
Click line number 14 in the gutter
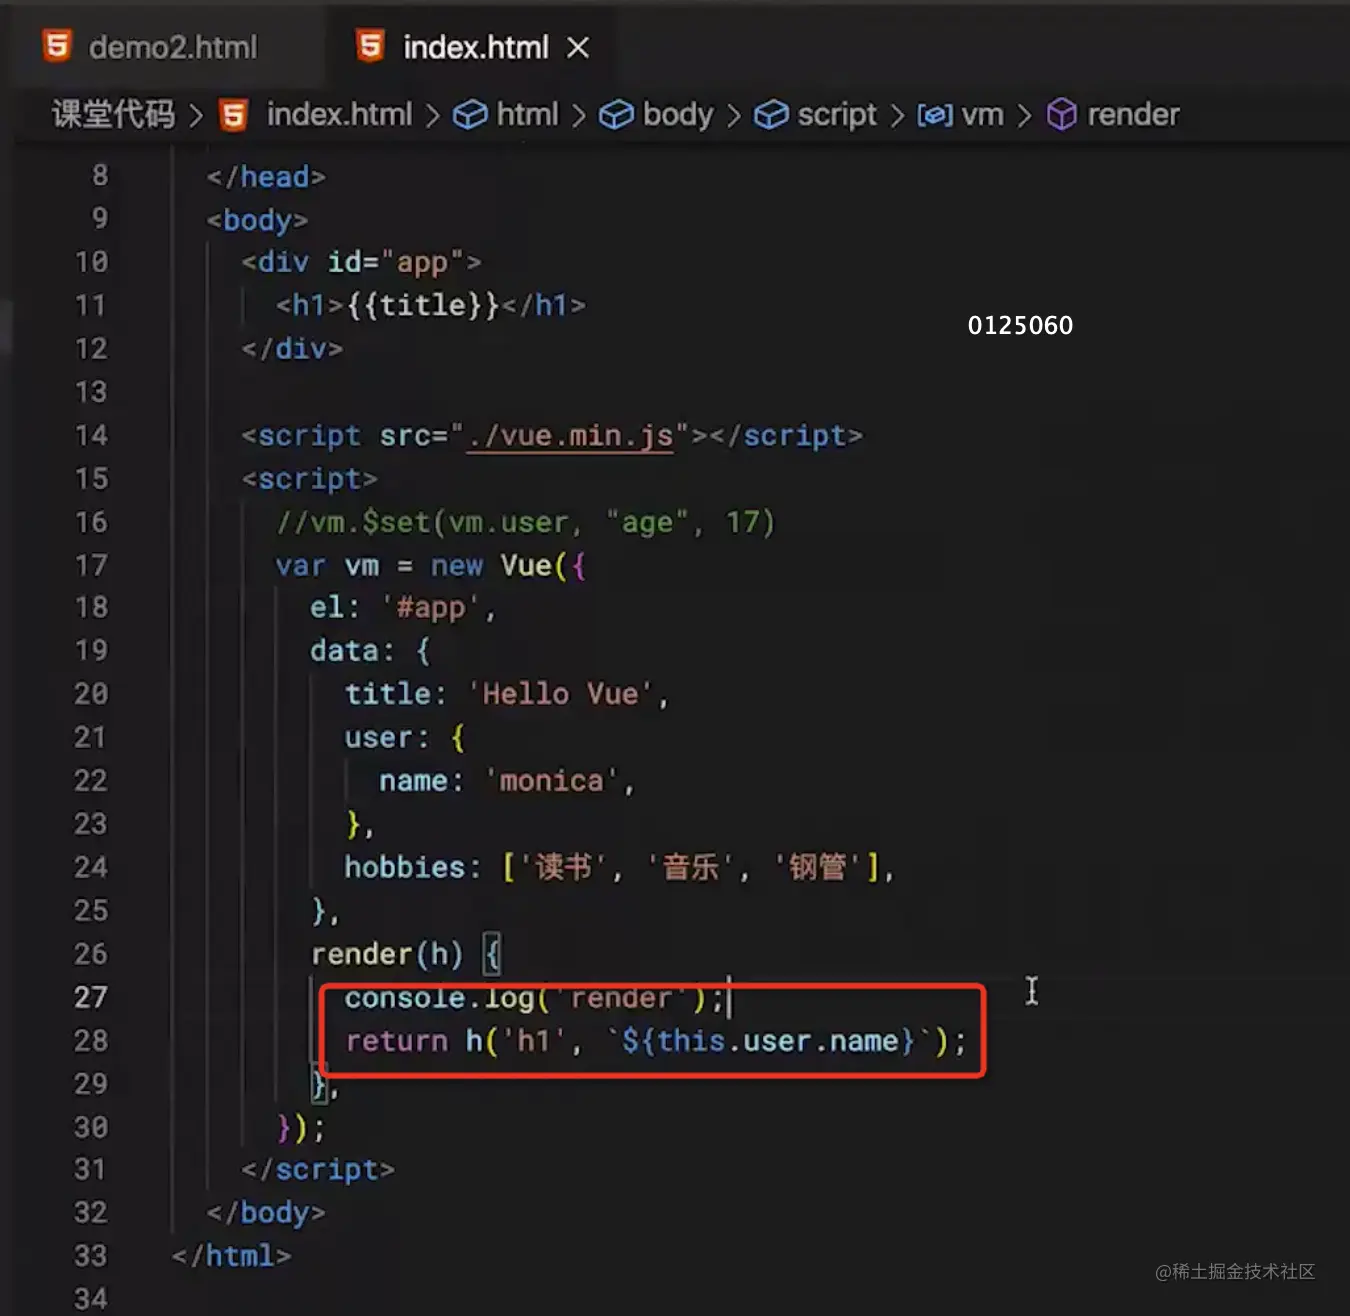(90, 435)
